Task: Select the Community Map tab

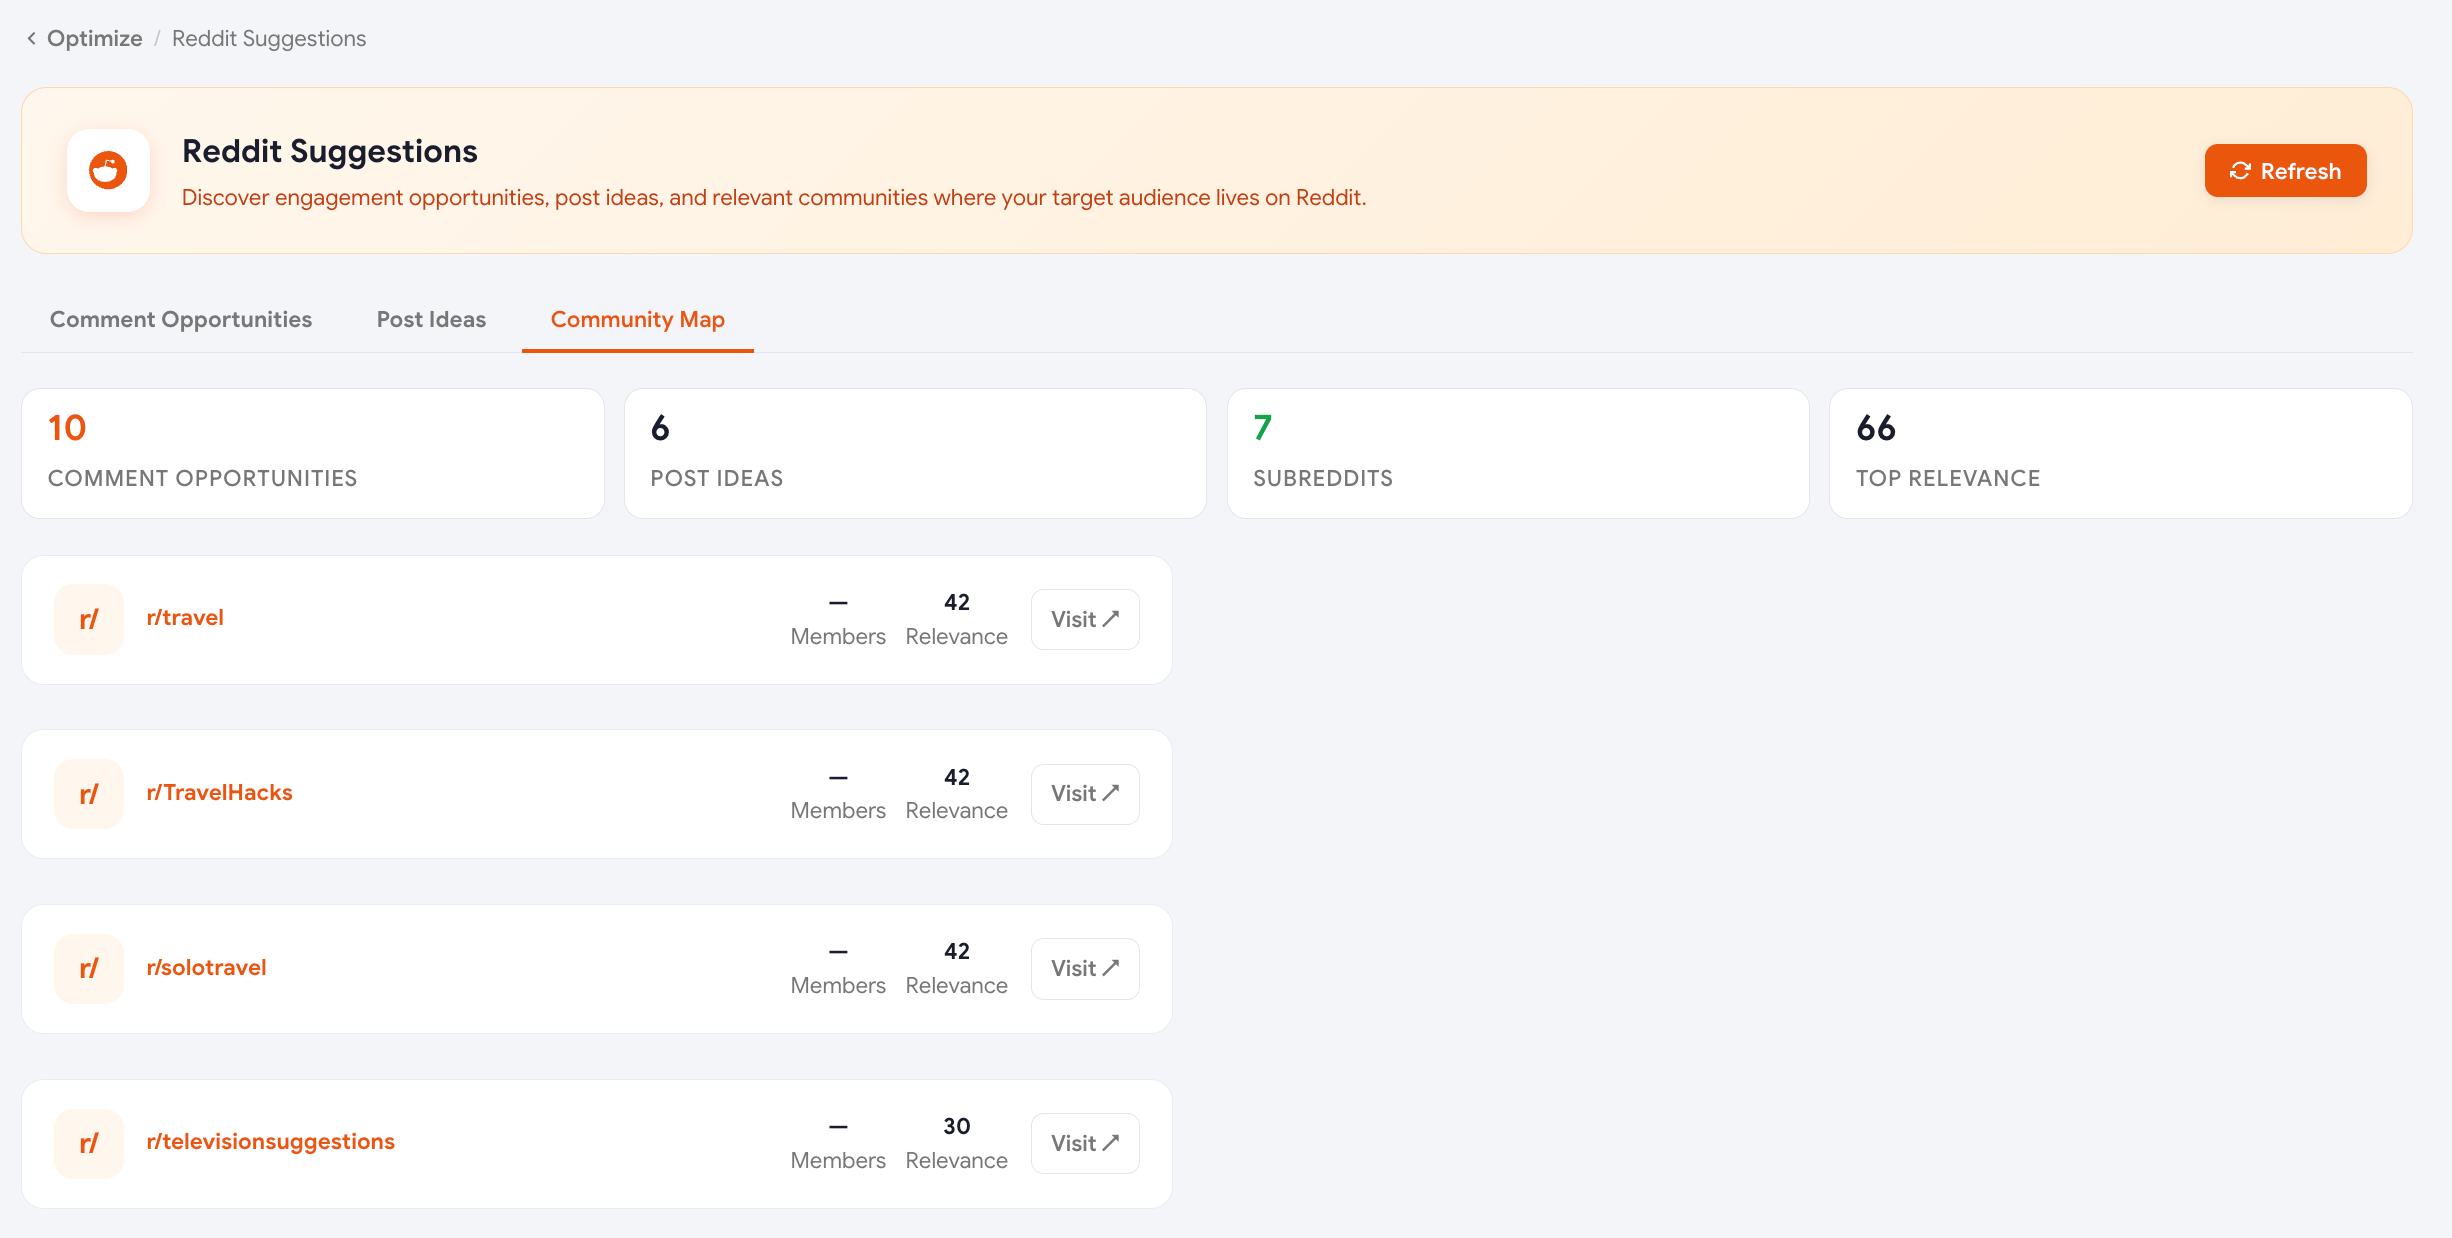Action: [638, 319]
